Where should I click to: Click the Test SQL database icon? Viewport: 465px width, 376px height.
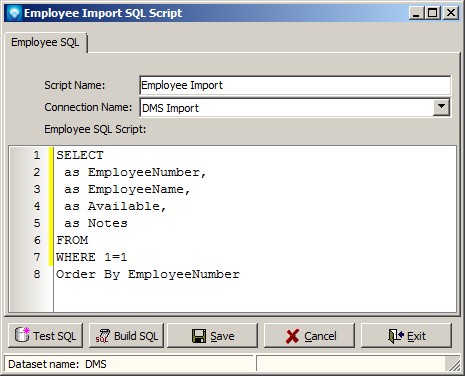click(x=22, y=335)
